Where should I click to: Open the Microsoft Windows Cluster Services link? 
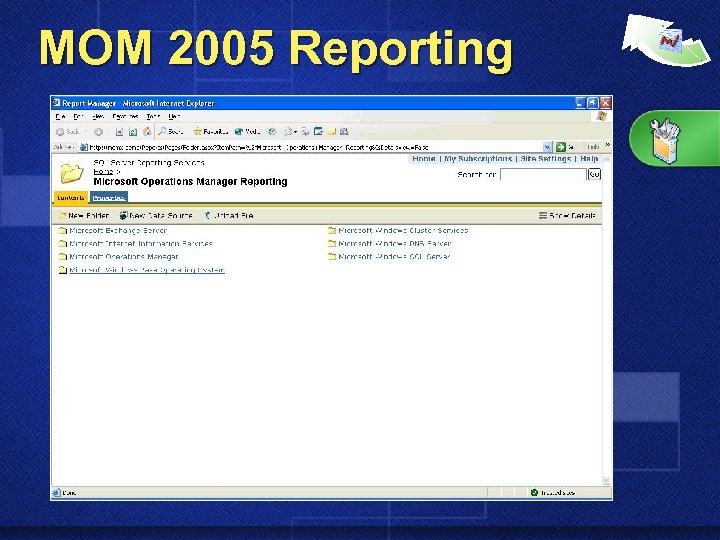coord(403,231)
